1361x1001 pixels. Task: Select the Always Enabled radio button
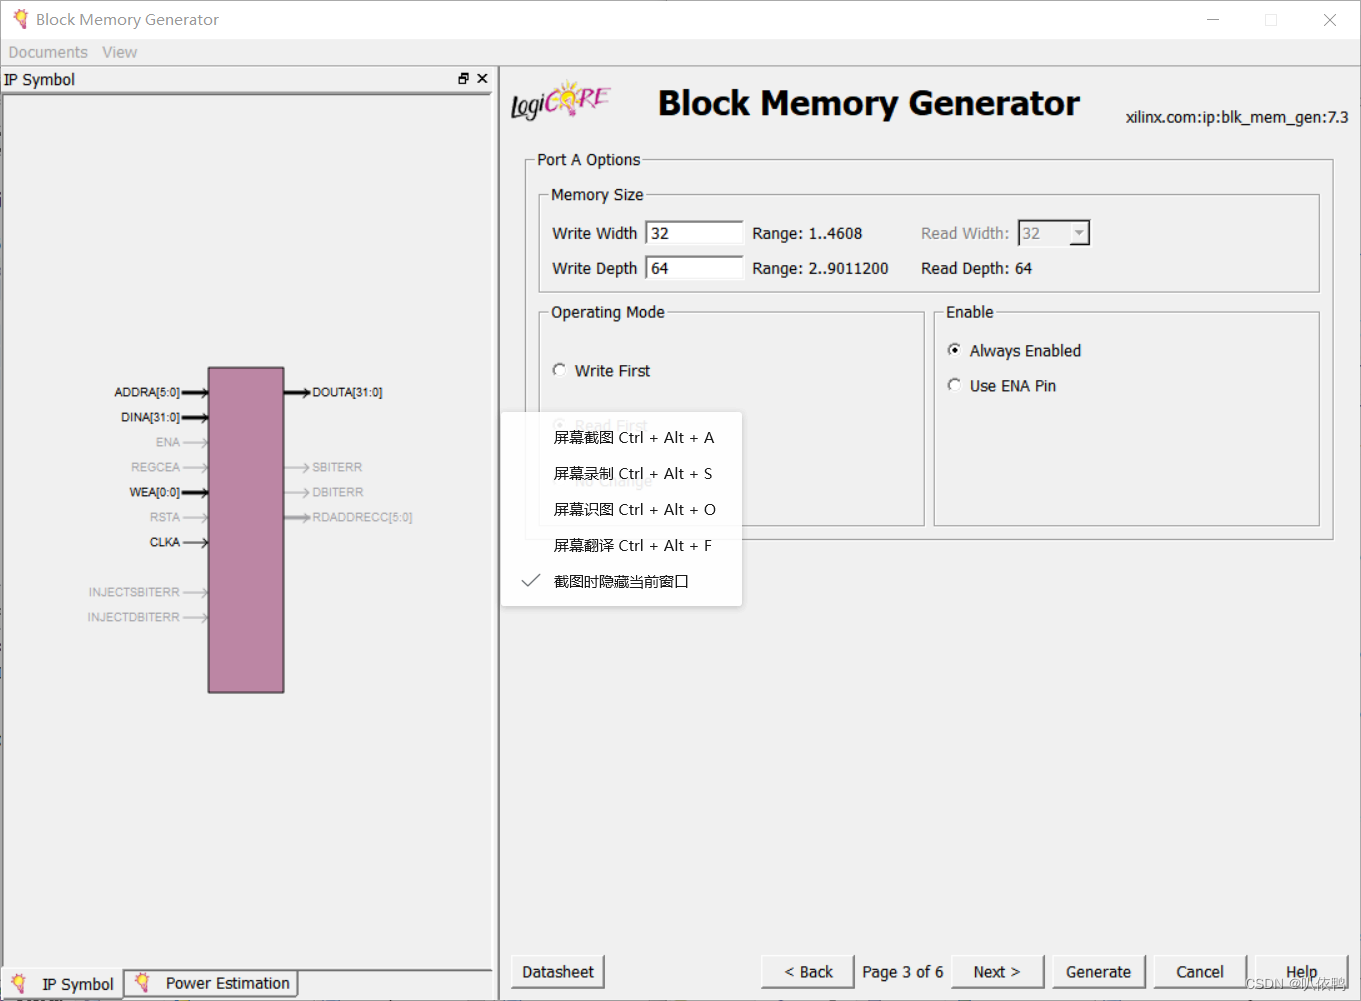click(x=954, y=350)
